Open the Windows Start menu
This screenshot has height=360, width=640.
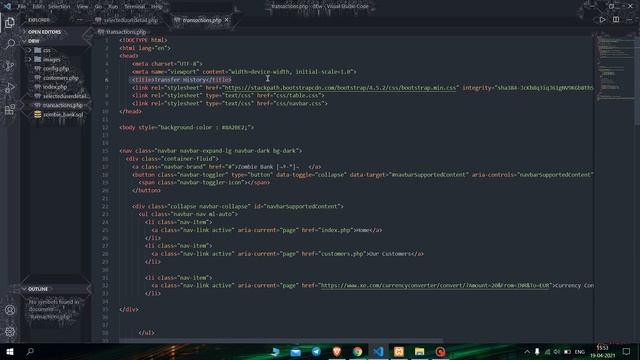click(10, 351)
